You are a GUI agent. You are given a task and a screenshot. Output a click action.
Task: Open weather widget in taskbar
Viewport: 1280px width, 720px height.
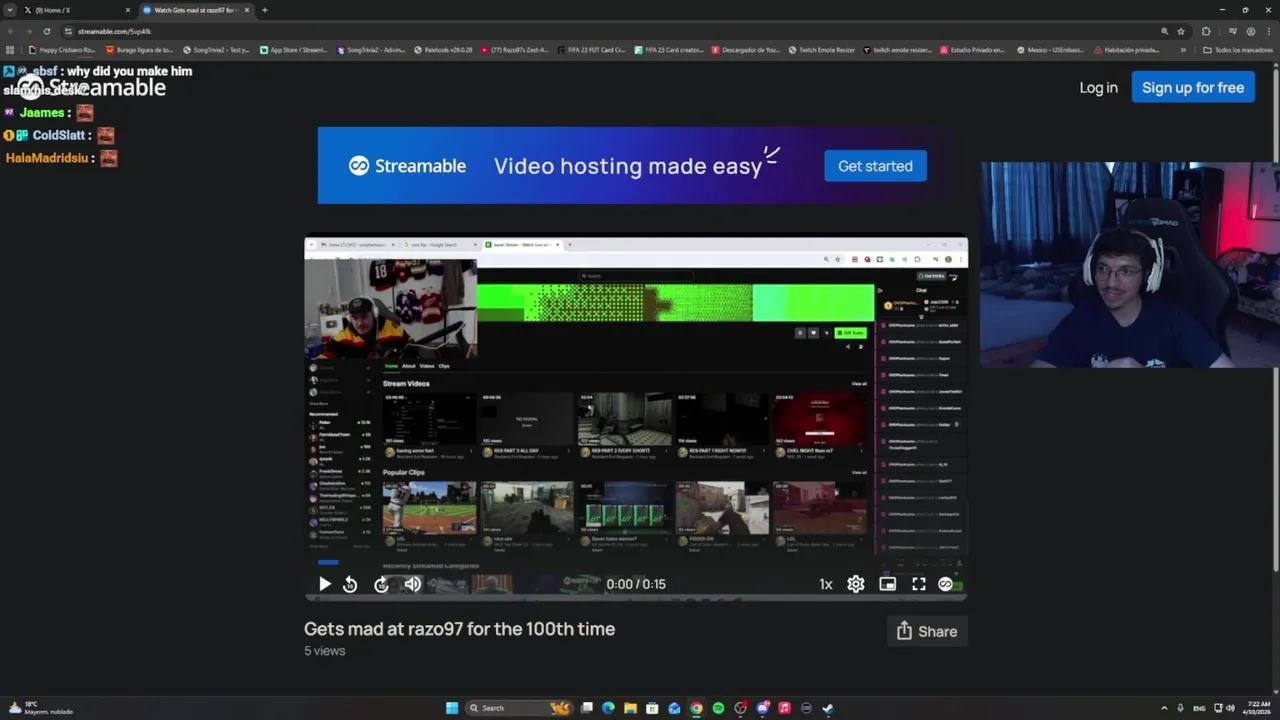coord(40,708)
